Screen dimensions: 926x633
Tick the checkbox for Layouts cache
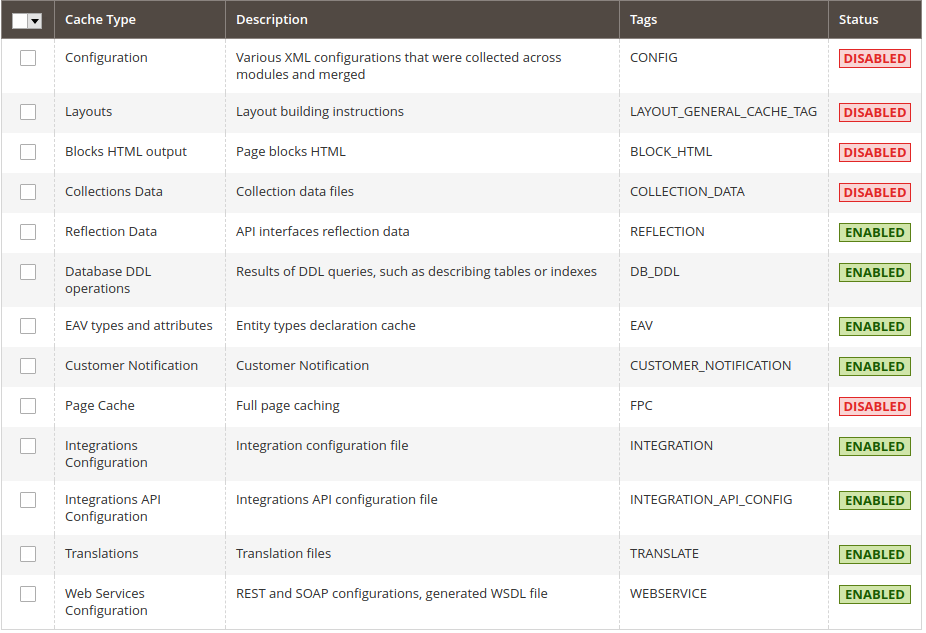tap(28, 112)
